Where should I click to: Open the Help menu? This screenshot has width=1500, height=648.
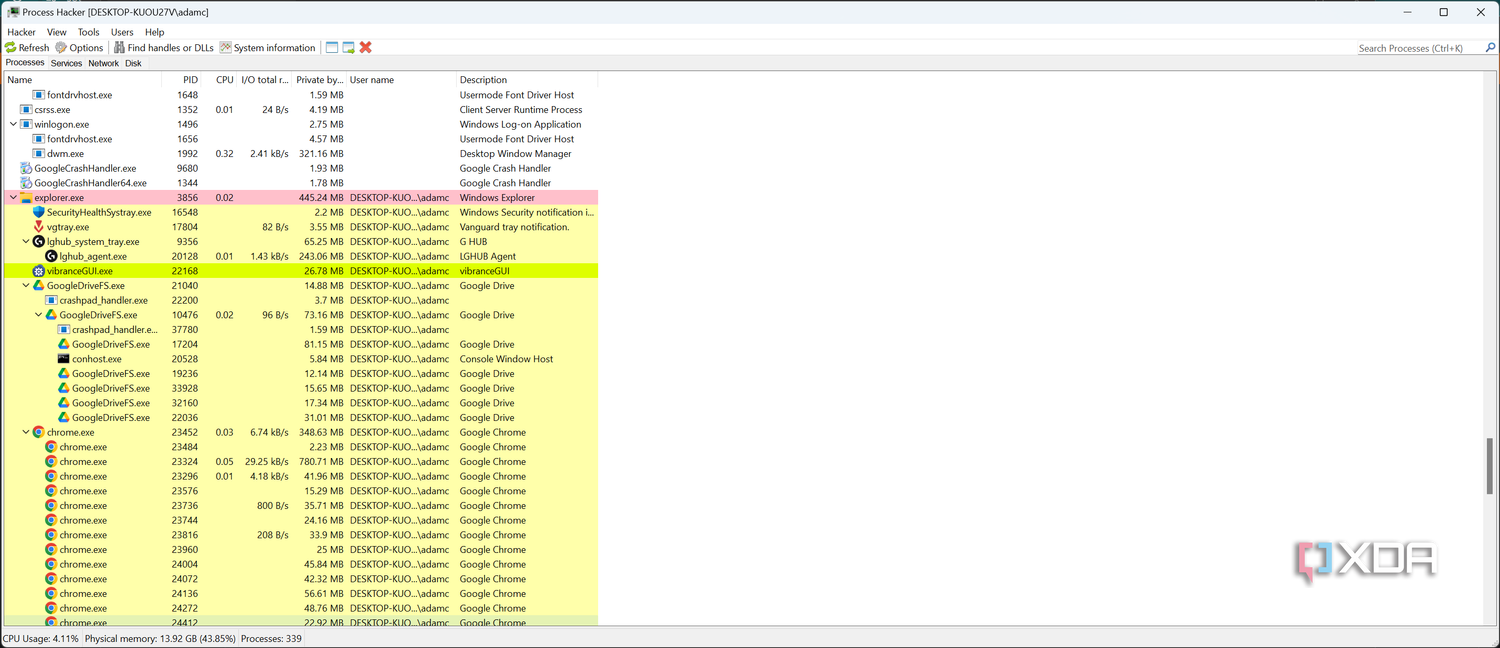[154, 32]
